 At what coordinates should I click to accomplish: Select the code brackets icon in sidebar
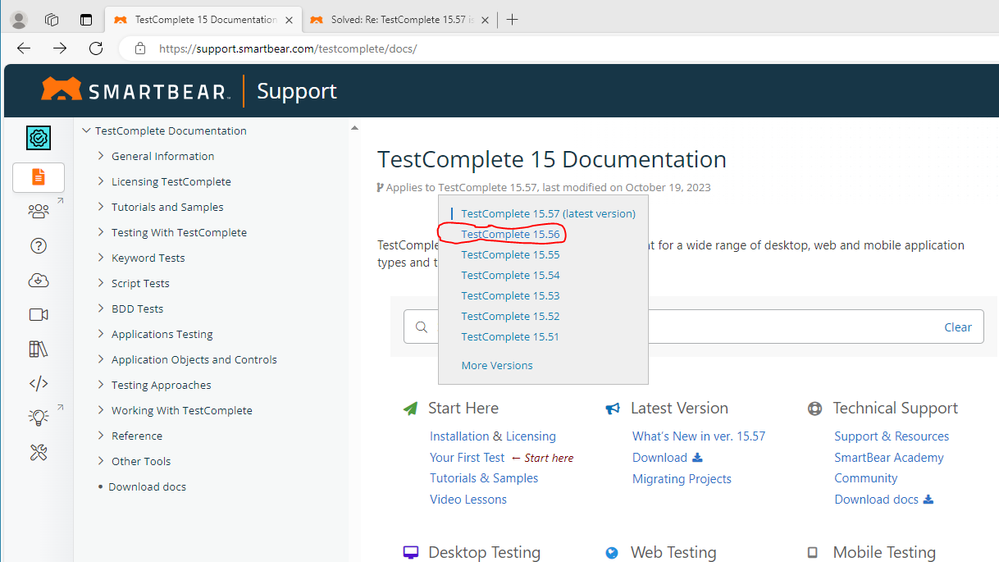(38, 383)
